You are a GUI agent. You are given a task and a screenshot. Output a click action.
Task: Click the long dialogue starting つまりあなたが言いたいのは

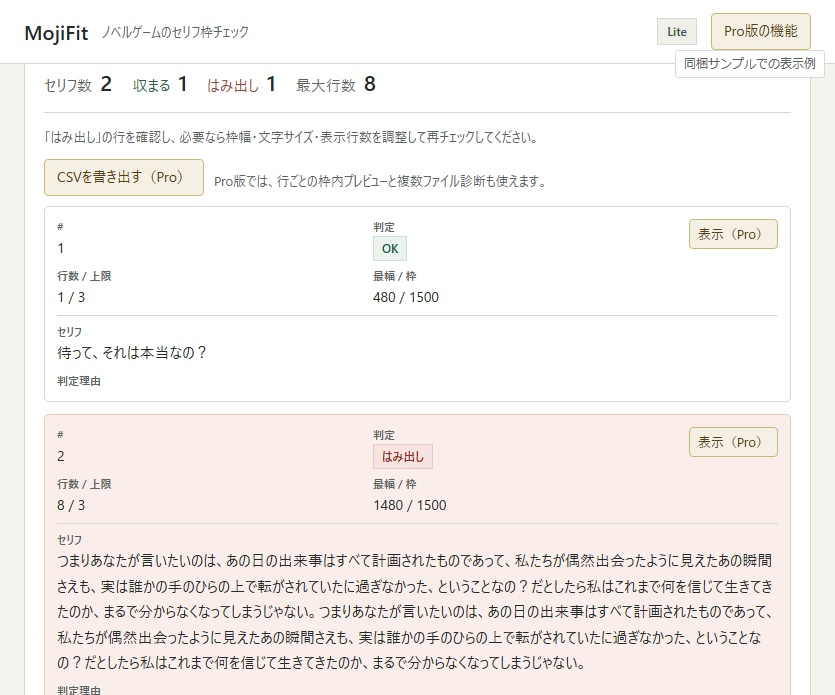click(415, 611)
